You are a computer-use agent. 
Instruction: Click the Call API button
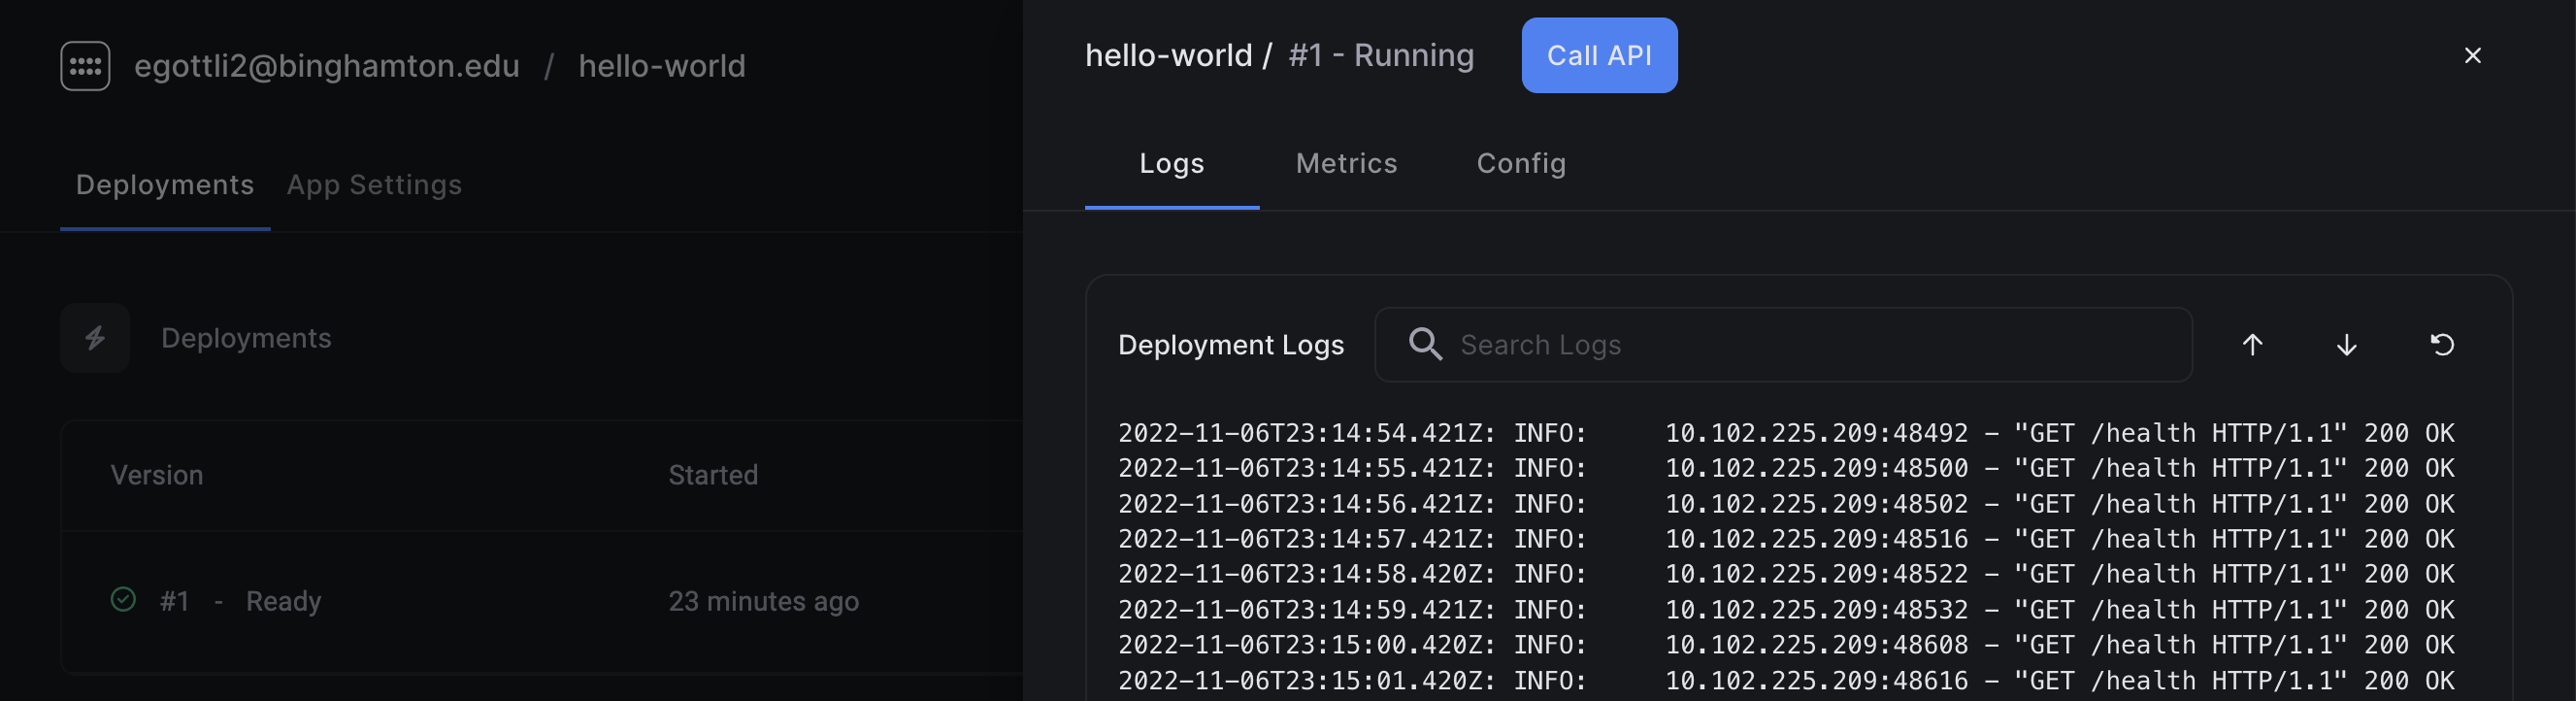(x=1599, y=55)
